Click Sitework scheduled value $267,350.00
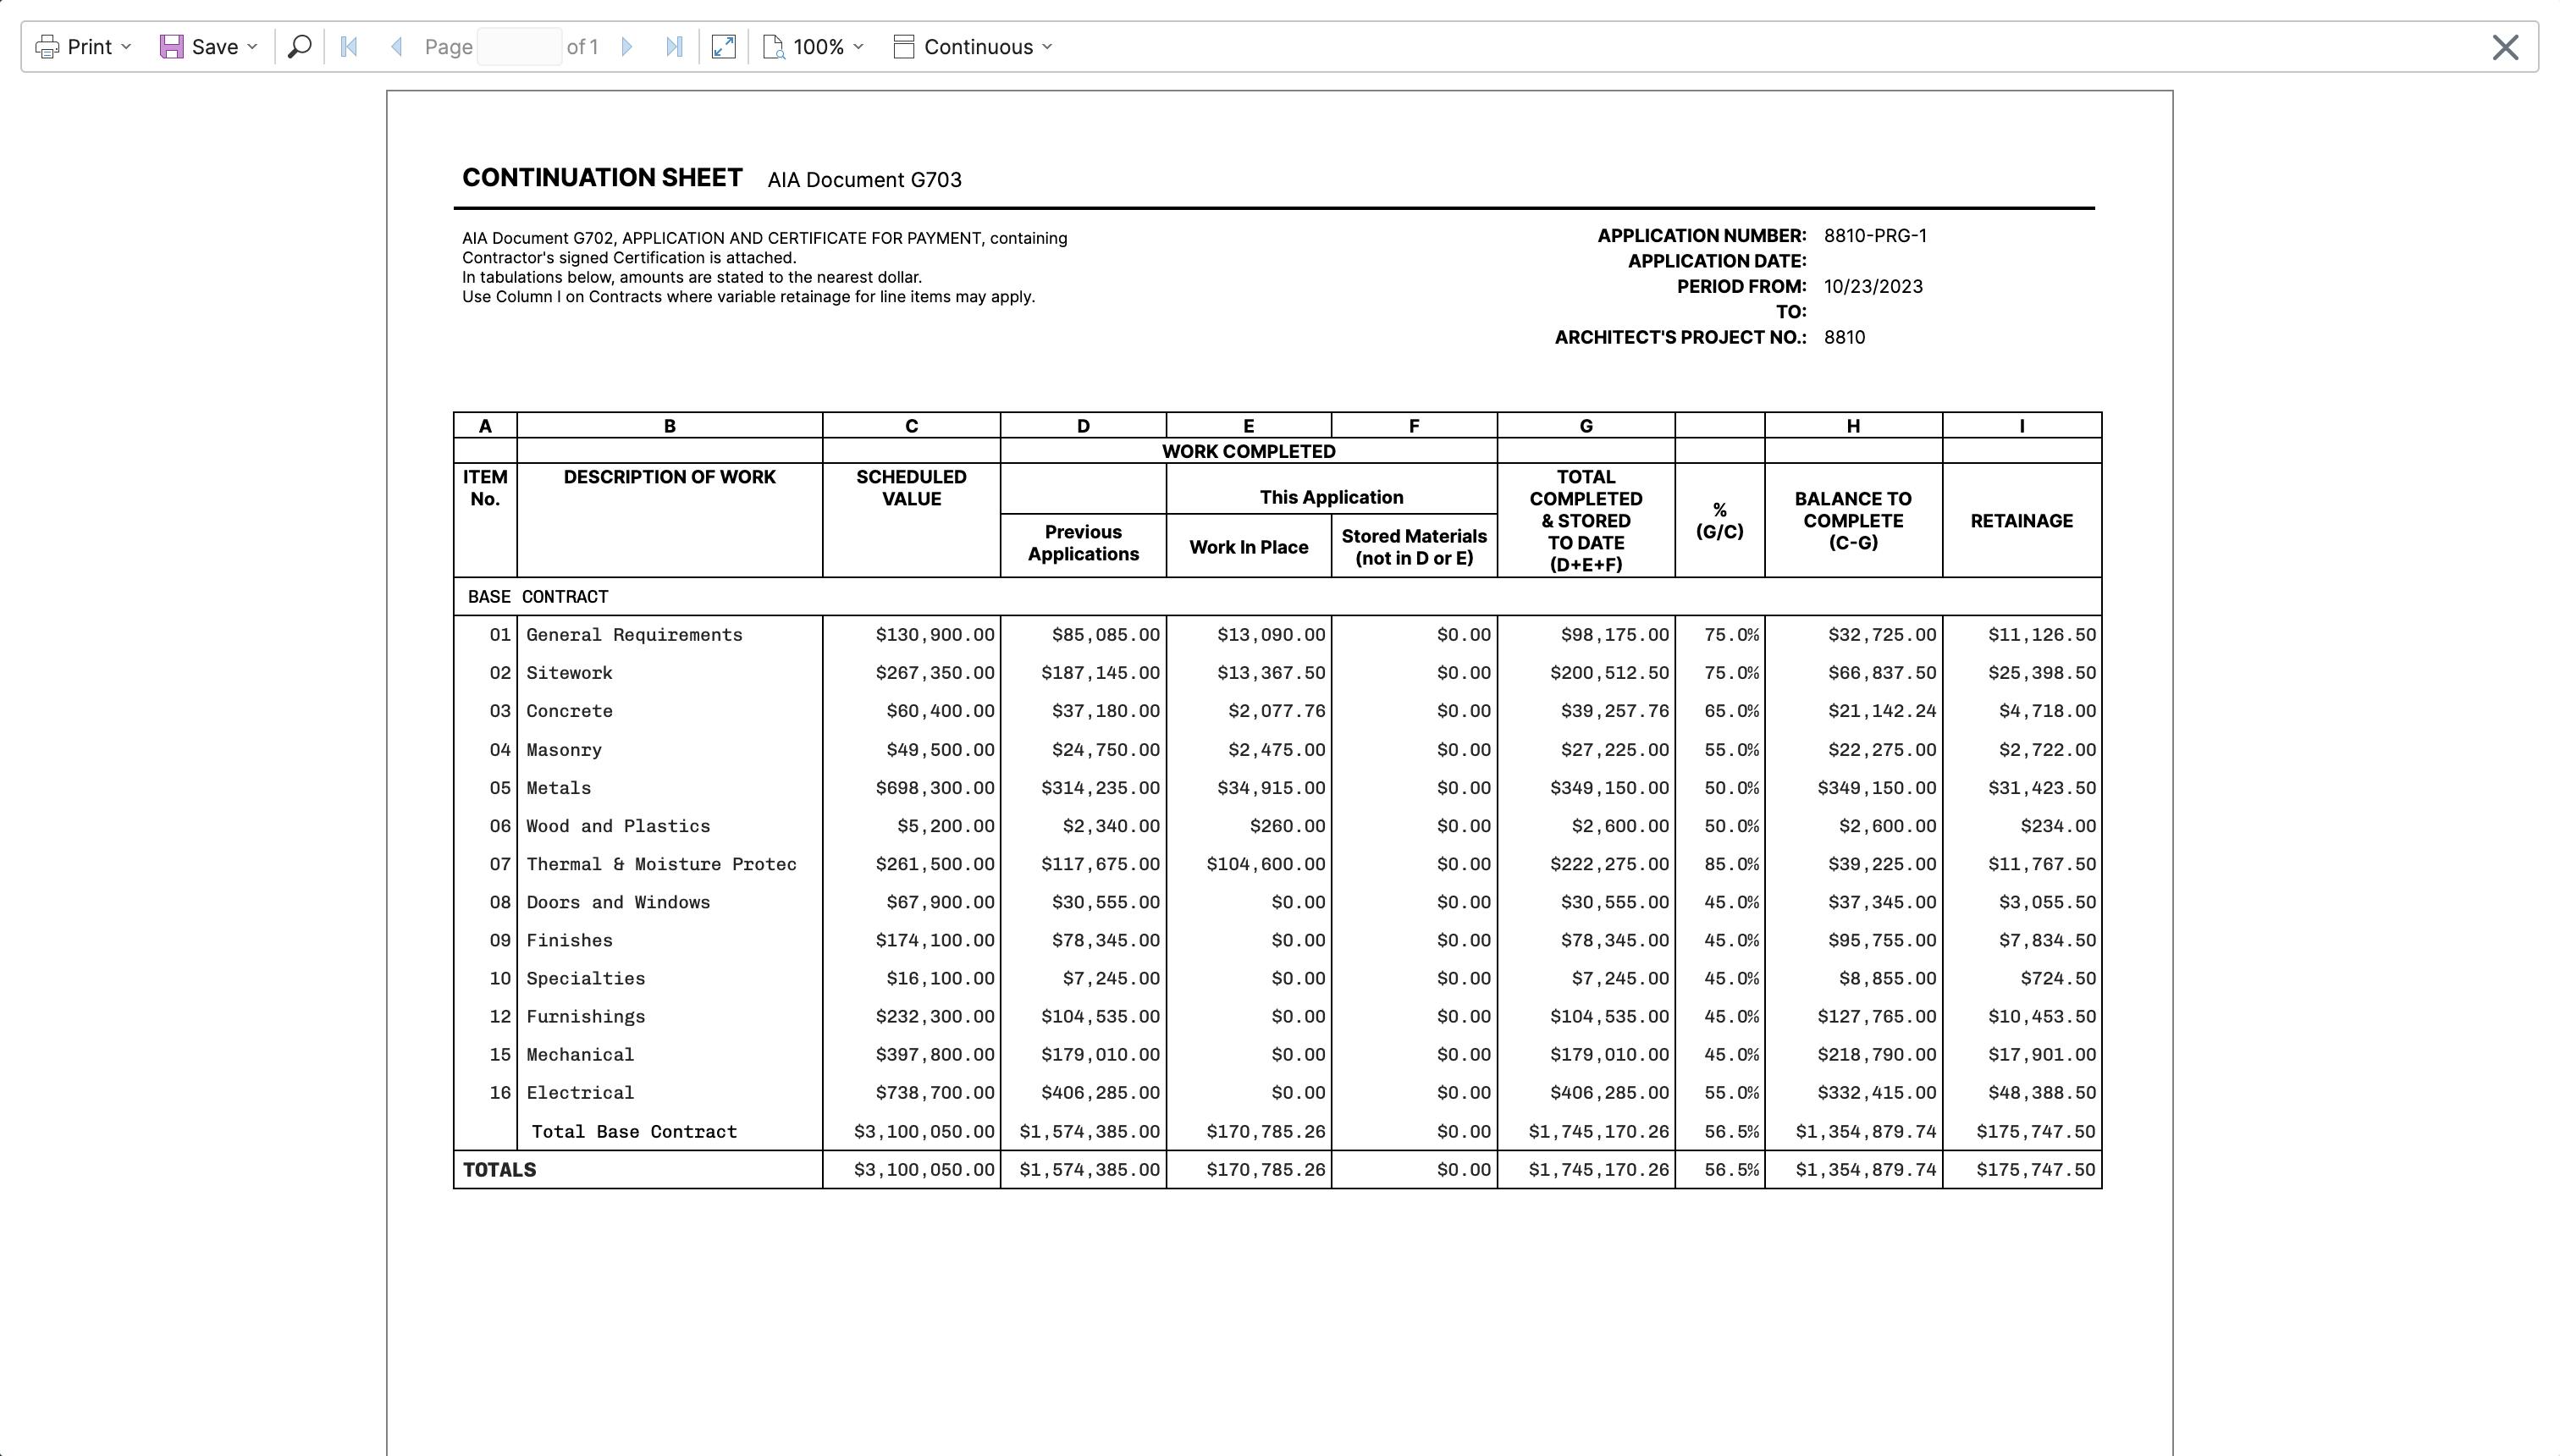The width and height of the screenshot is (2560, 1456). (x=935, y=673)
